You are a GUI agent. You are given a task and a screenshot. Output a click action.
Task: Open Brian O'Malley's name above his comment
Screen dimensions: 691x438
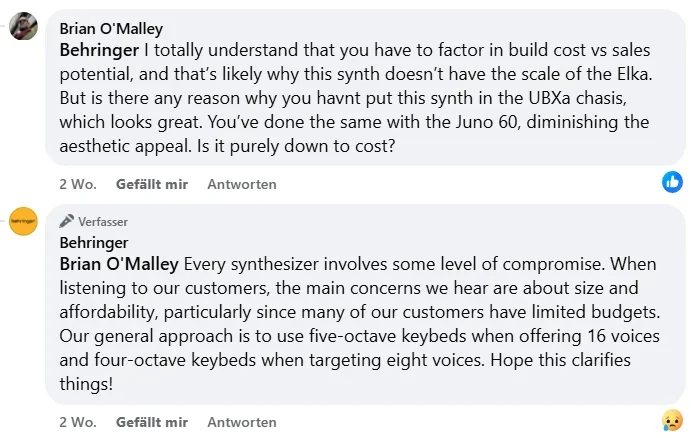point(111,29)
